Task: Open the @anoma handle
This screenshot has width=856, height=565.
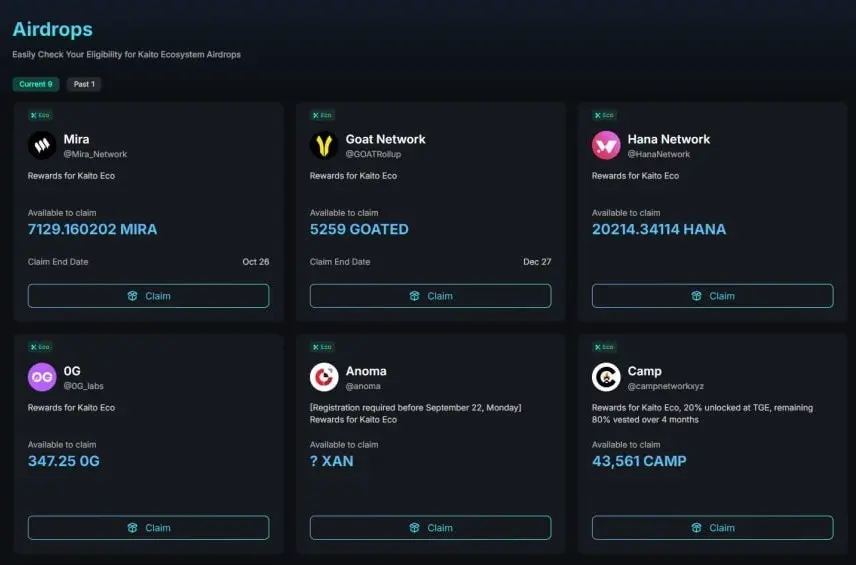Action: click(x=363, y=386)
